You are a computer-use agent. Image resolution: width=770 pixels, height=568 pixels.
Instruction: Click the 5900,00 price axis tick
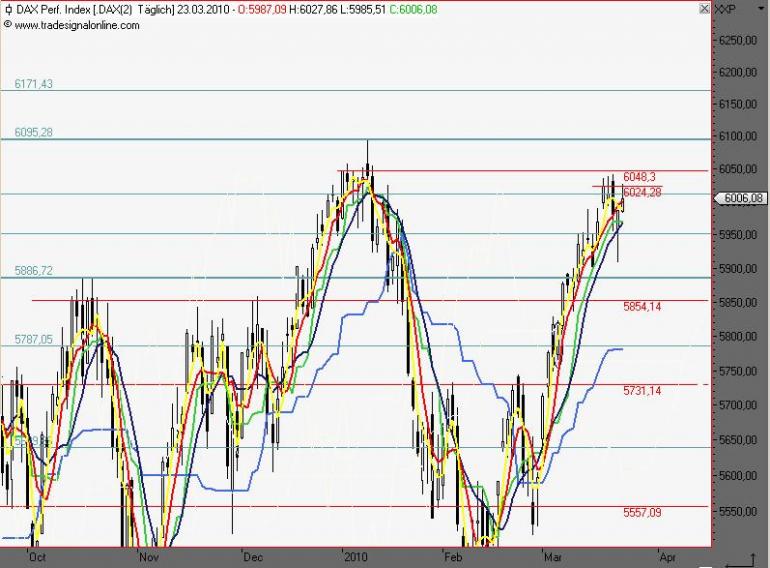738,269
